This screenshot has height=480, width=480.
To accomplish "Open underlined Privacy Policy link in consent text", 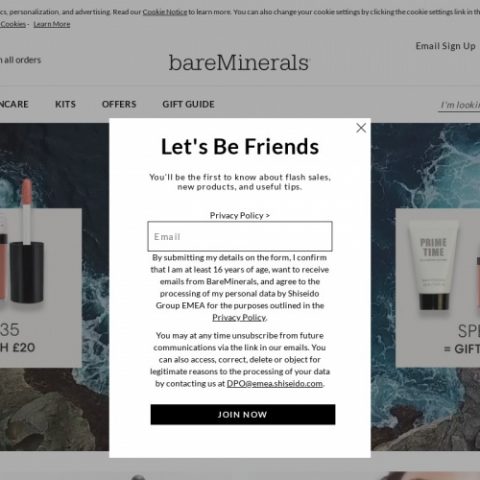I will point(239,317).
